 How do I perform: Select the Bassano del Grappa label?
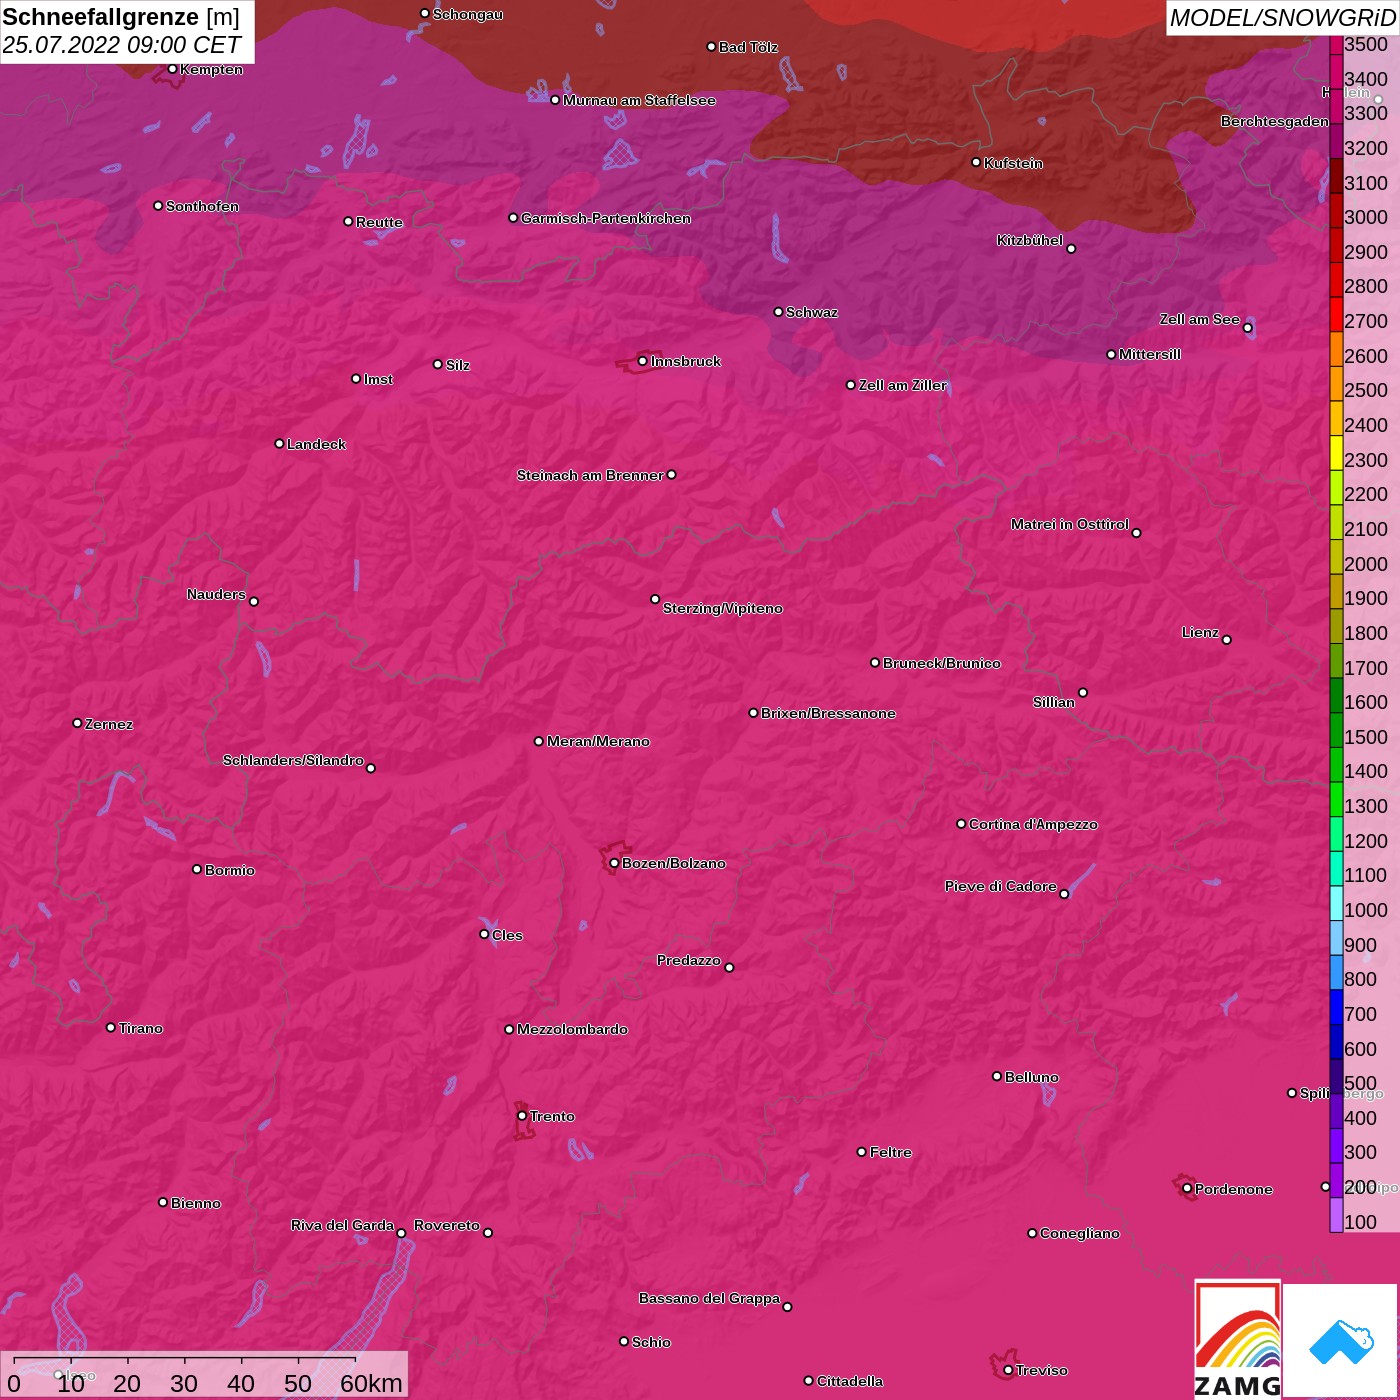(x=709, y=1298)
